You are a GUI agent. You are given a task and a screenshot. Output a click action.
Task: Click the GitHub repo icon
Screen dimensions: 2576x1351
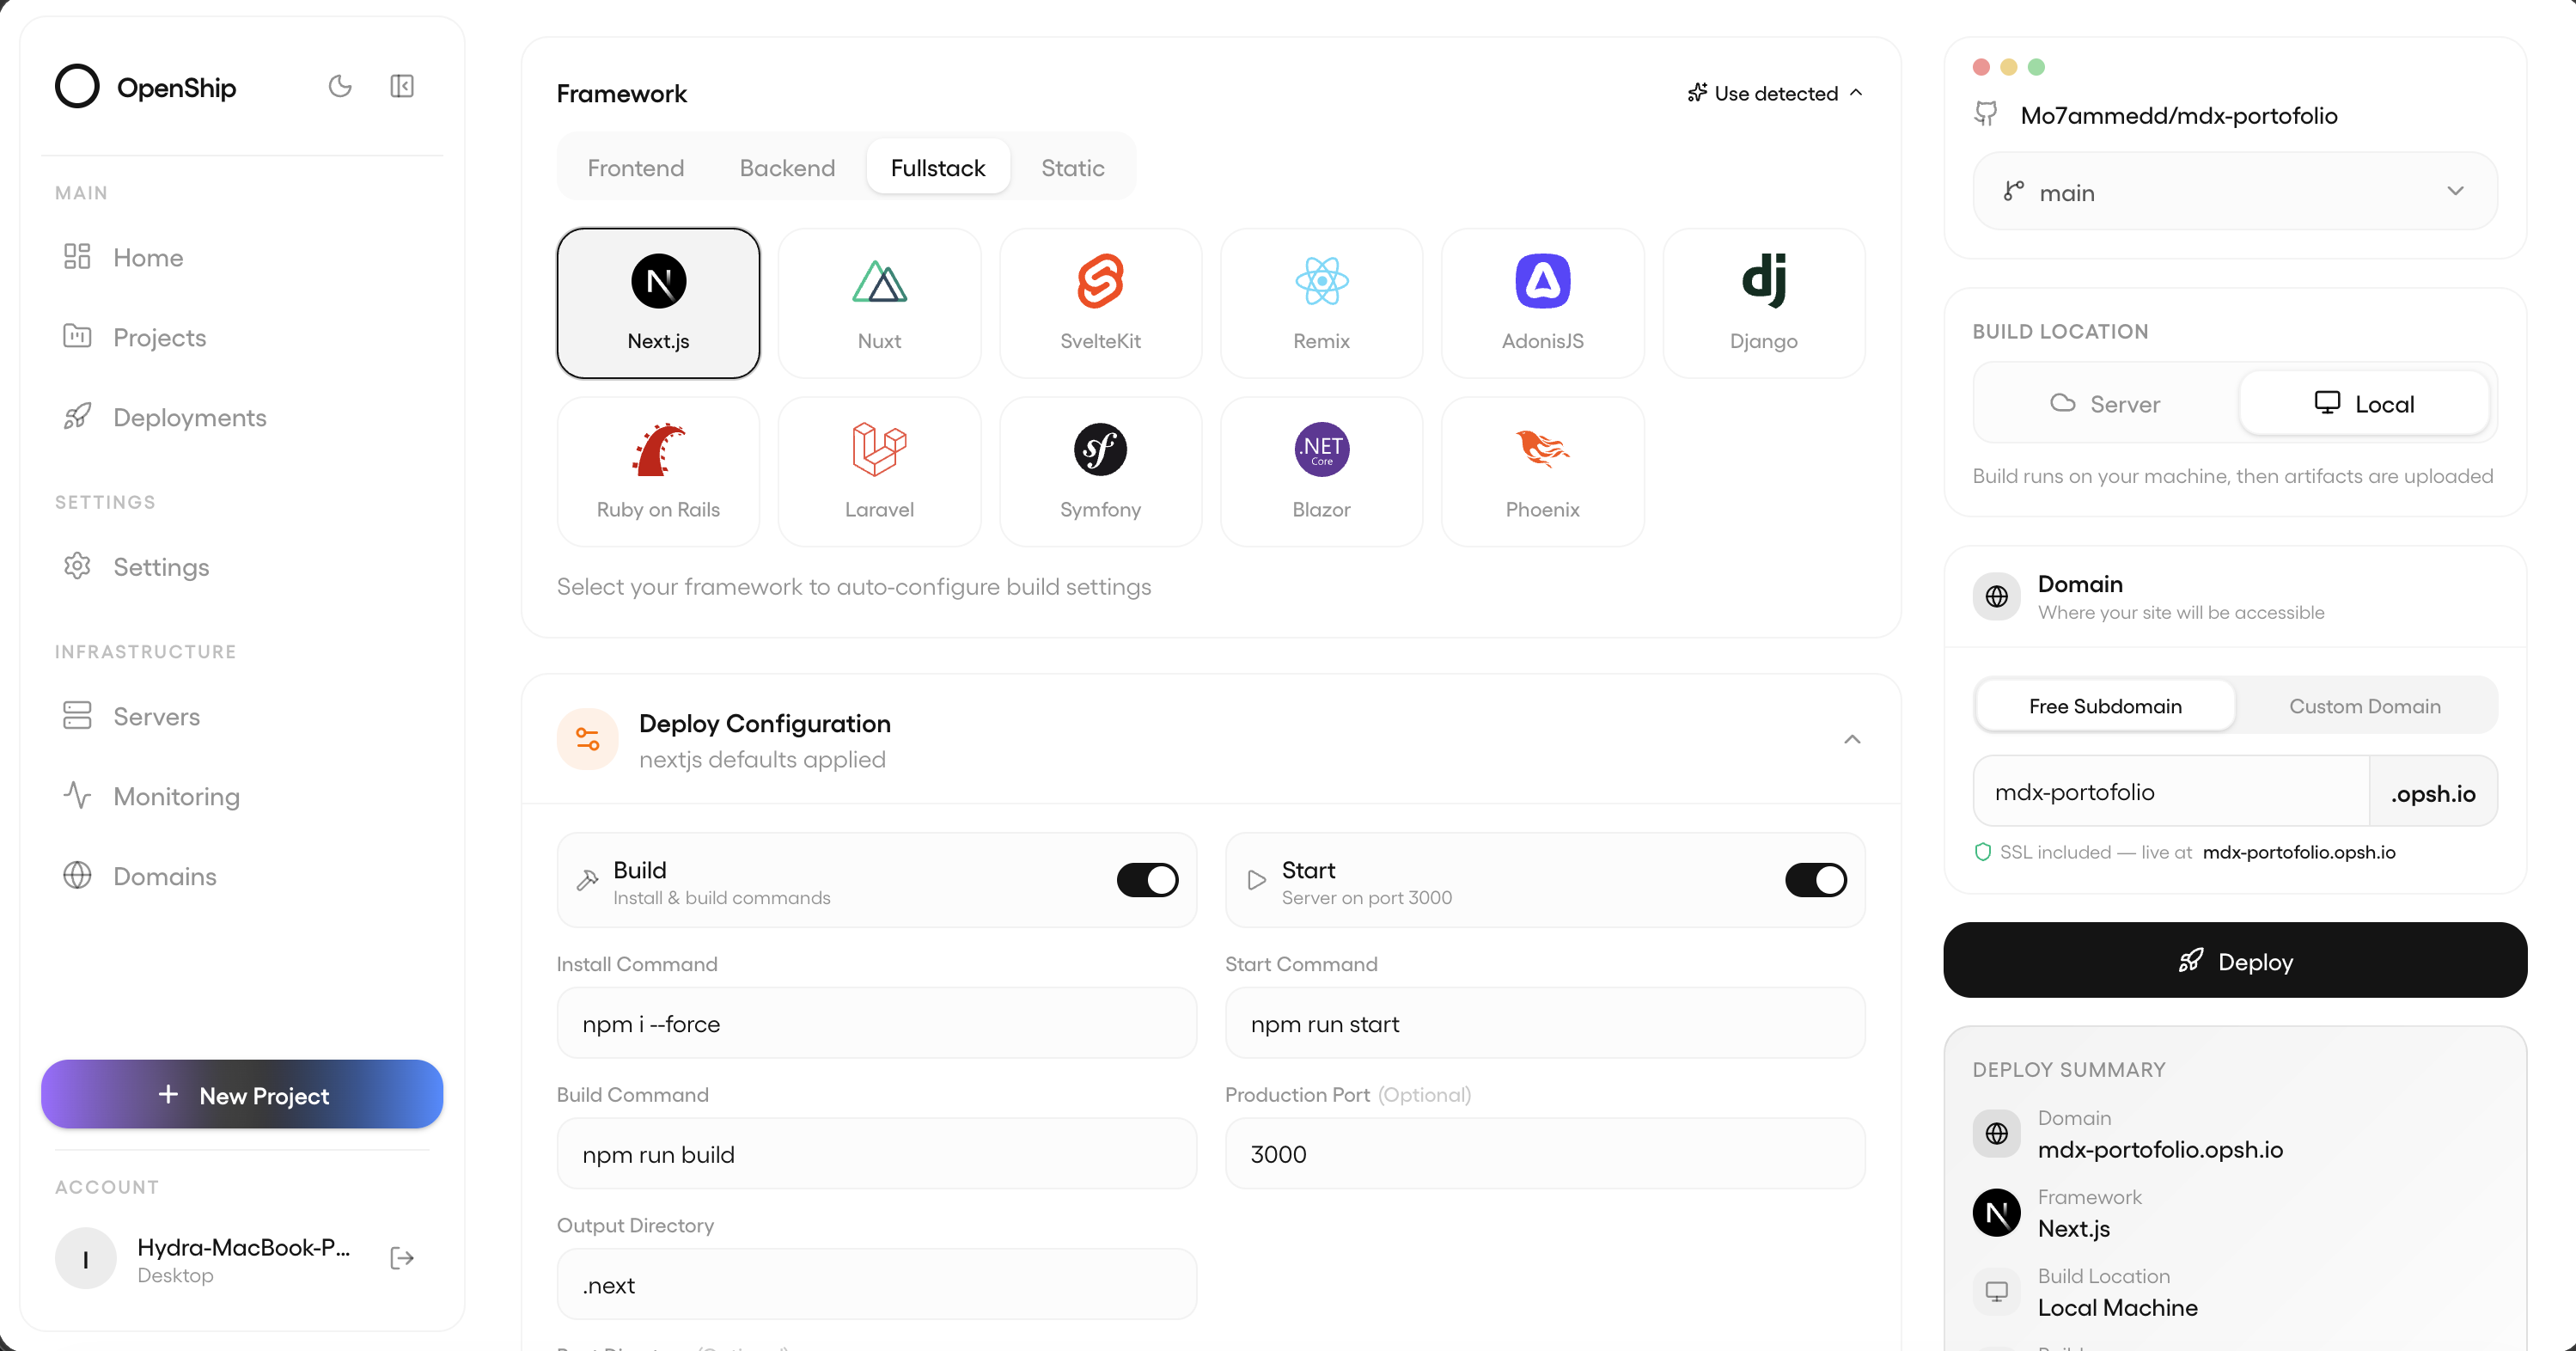pyautogui.click(x=1986, y=114)
